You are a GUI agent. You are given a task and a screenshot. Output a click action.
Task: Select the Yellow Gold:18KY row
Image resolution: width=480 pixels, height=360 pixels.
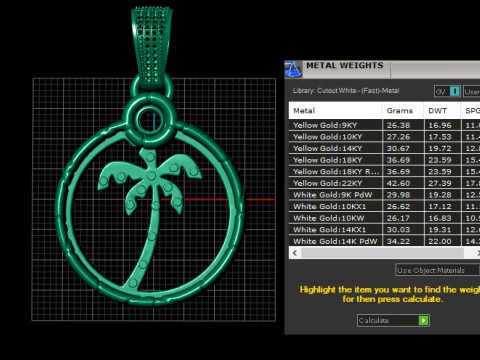(384, 160)
